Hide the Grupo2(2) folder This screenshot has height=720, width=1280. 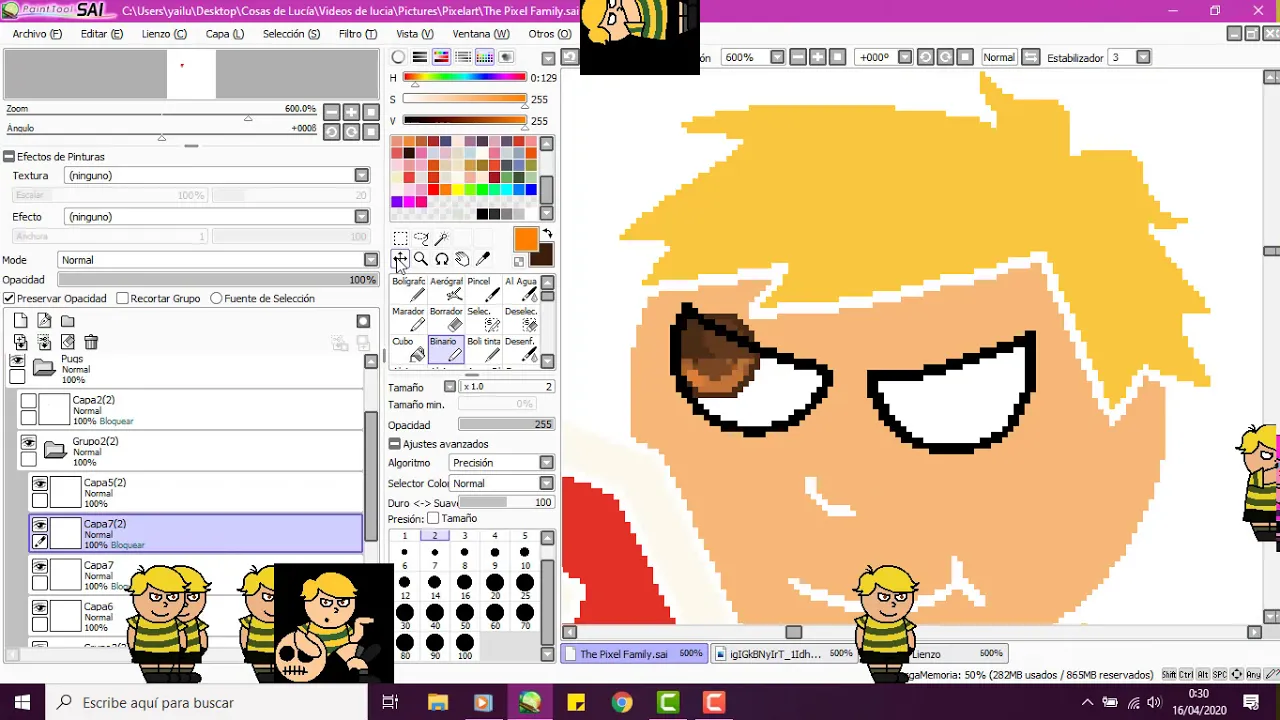click(x=28, y=442)
